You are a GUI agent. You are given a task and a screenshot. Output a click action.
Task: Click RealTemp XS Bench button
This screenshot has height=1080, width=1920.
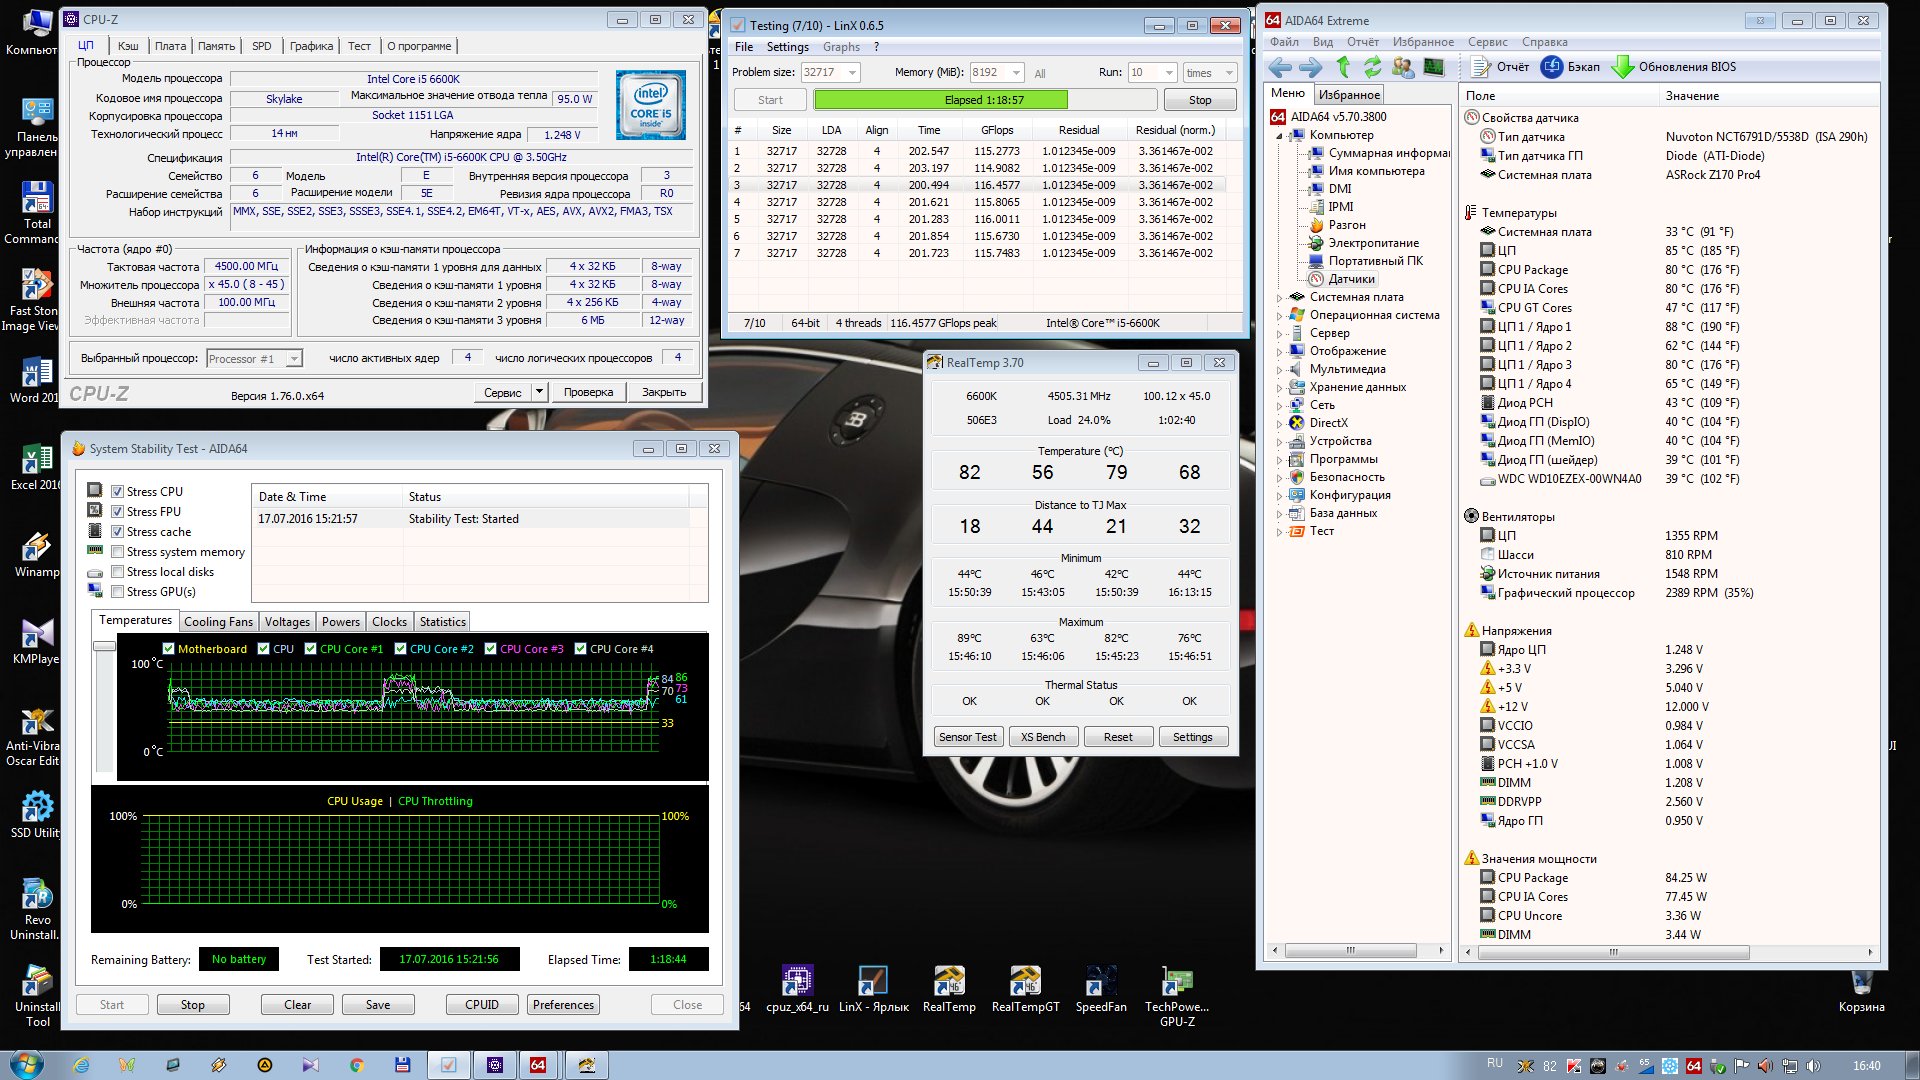[1043, 737]
